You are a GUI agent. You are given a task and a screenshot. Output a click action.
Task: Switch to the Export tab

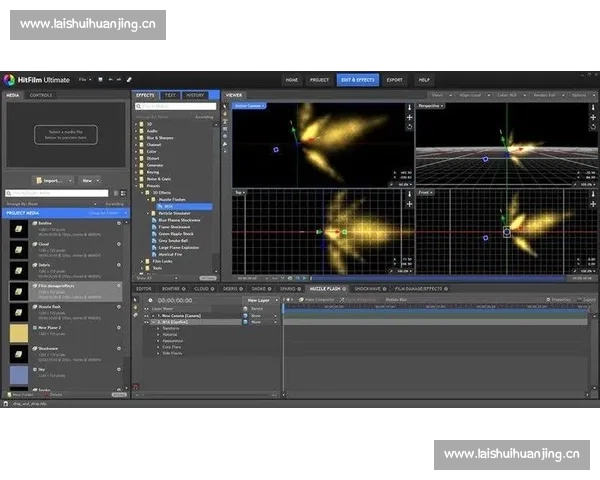pos(395,79)
